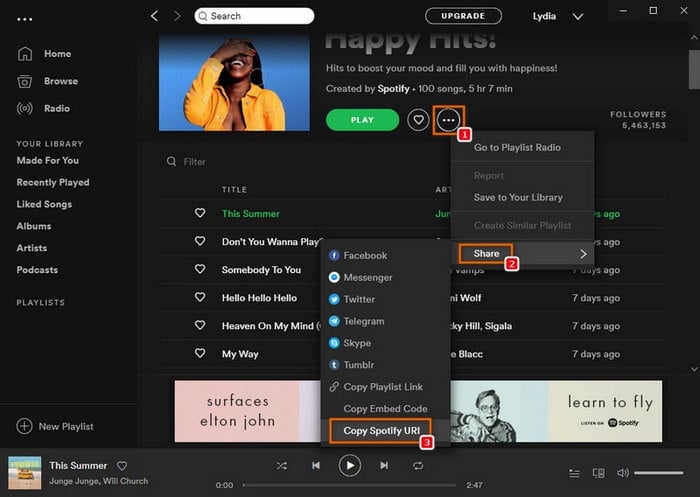Open the Happy Hits cover image
The height and width of the screenshot is (497, 700).
tap(234, 83)
